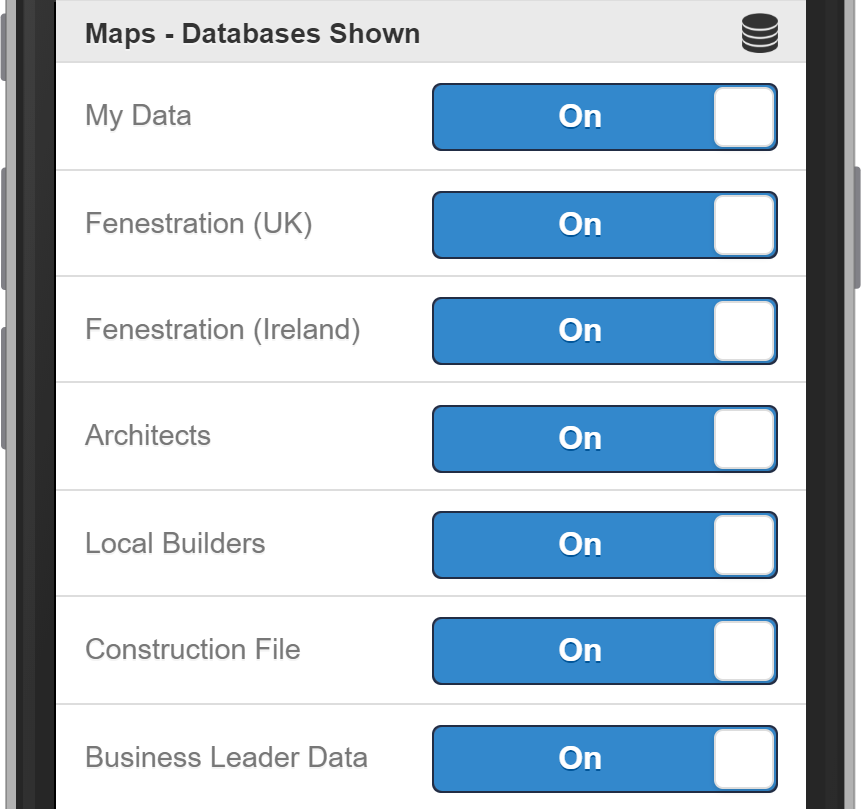Click the Fenestration (Ireland) label

point(222,330)
